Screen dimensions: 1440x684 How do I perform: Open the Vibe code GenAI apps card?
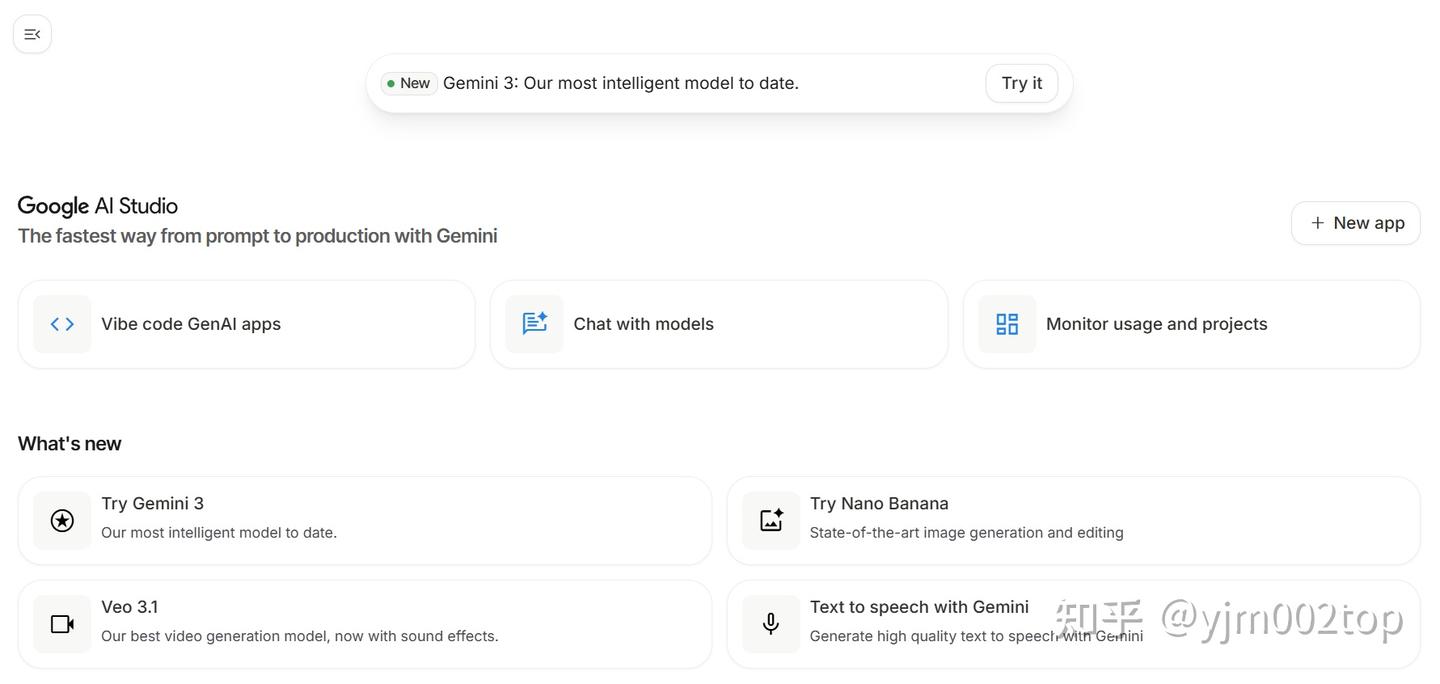click(x=246, y=324)
